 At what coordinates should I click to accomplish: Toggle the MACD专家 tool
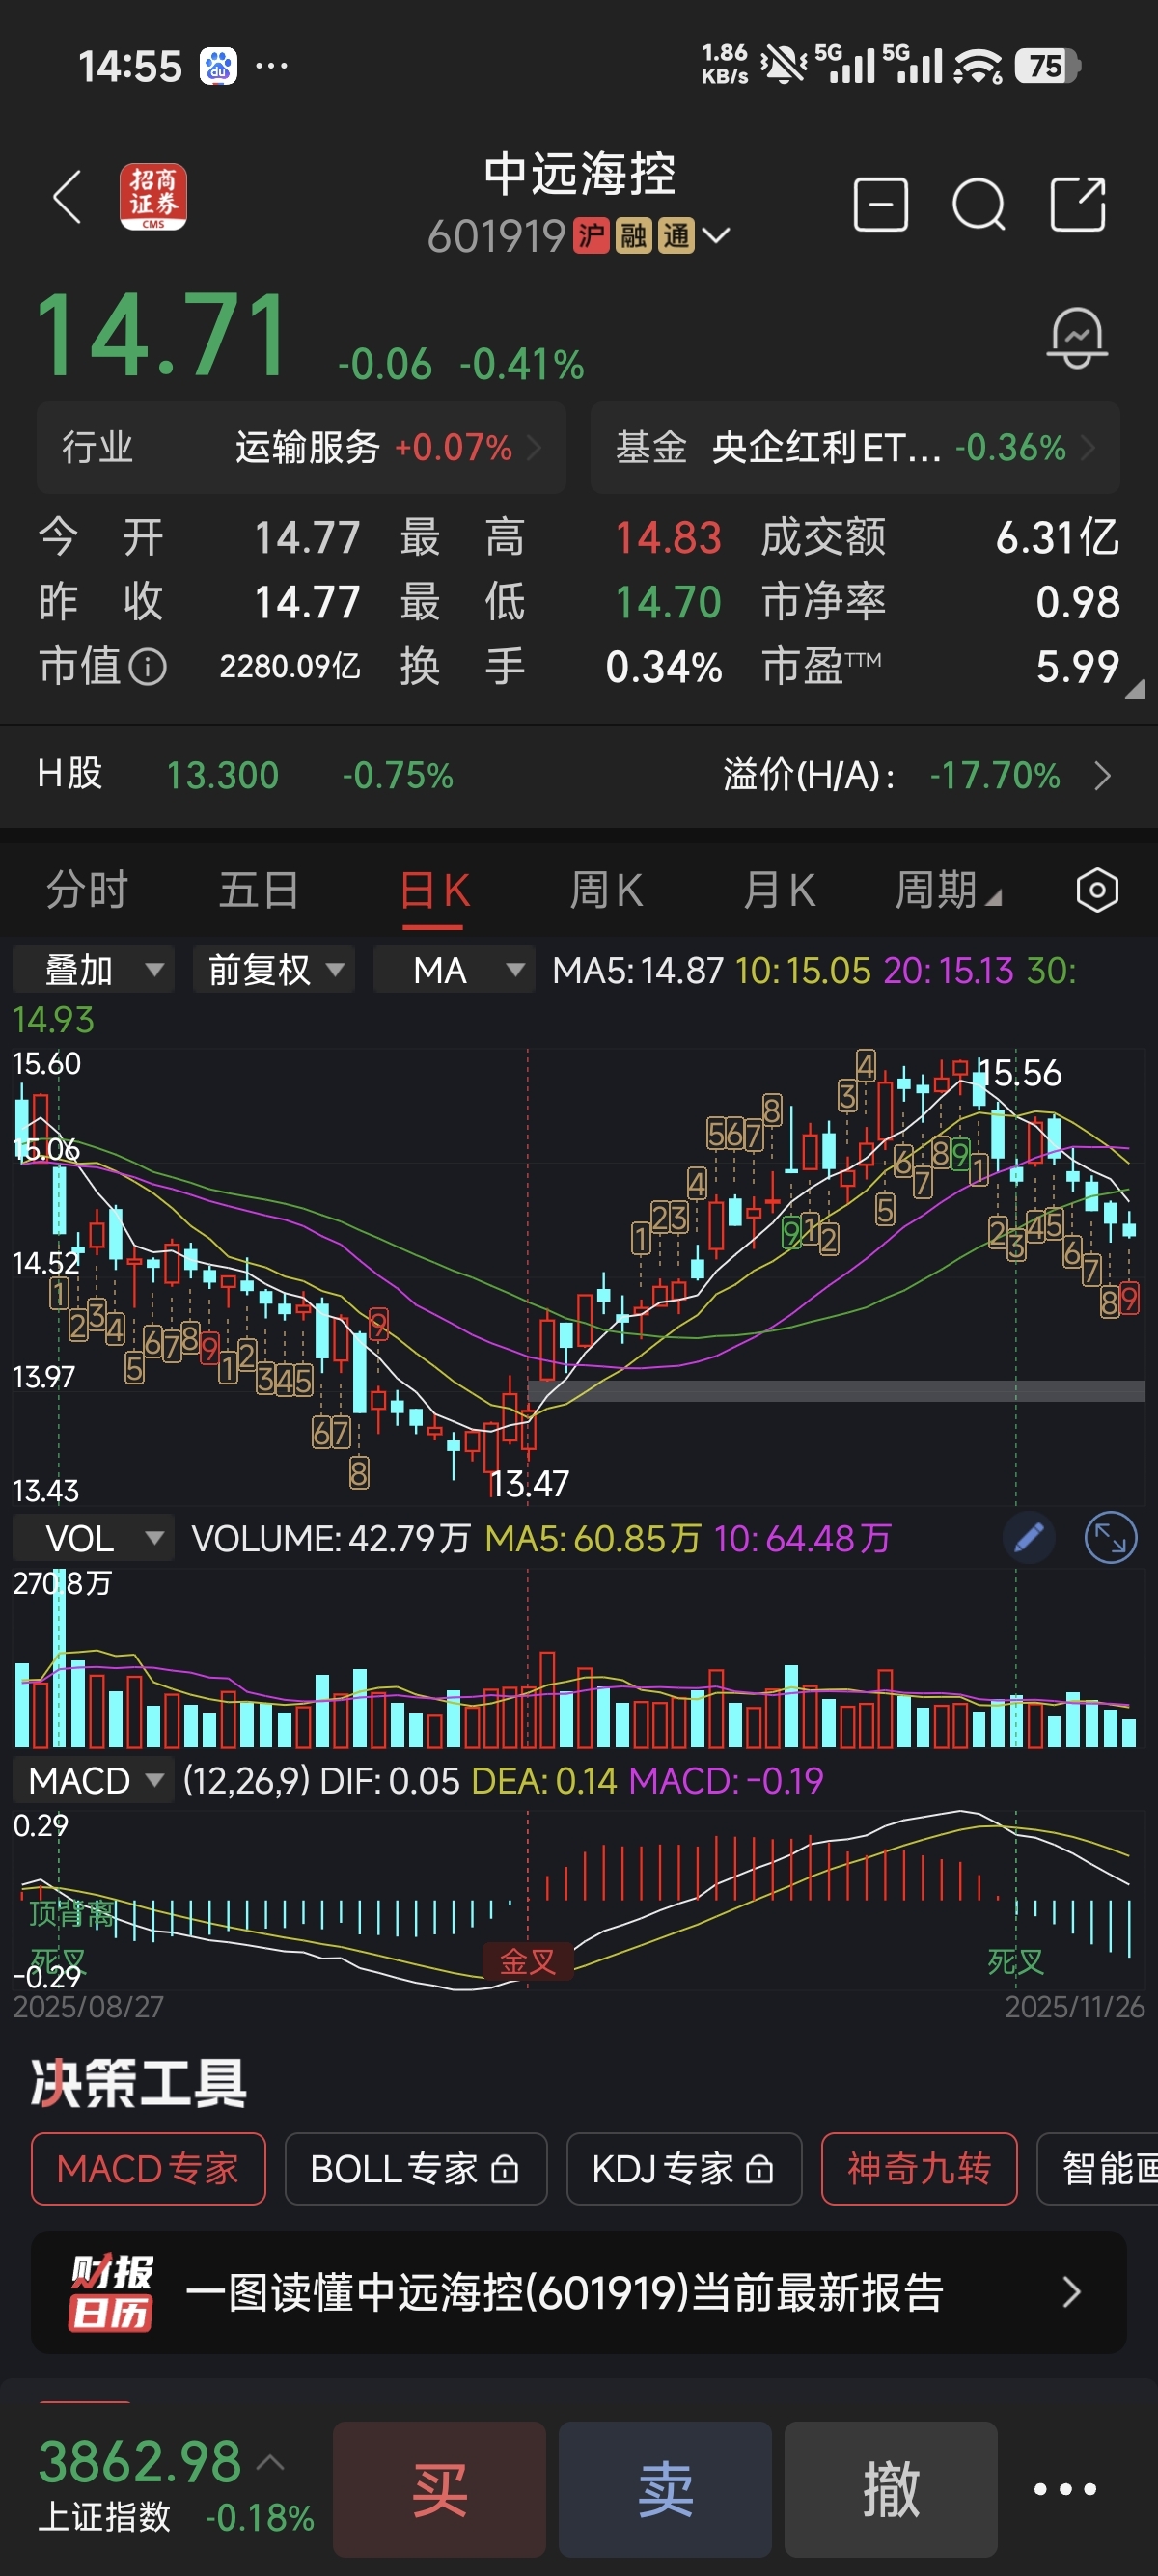(x=148, y=2168)
